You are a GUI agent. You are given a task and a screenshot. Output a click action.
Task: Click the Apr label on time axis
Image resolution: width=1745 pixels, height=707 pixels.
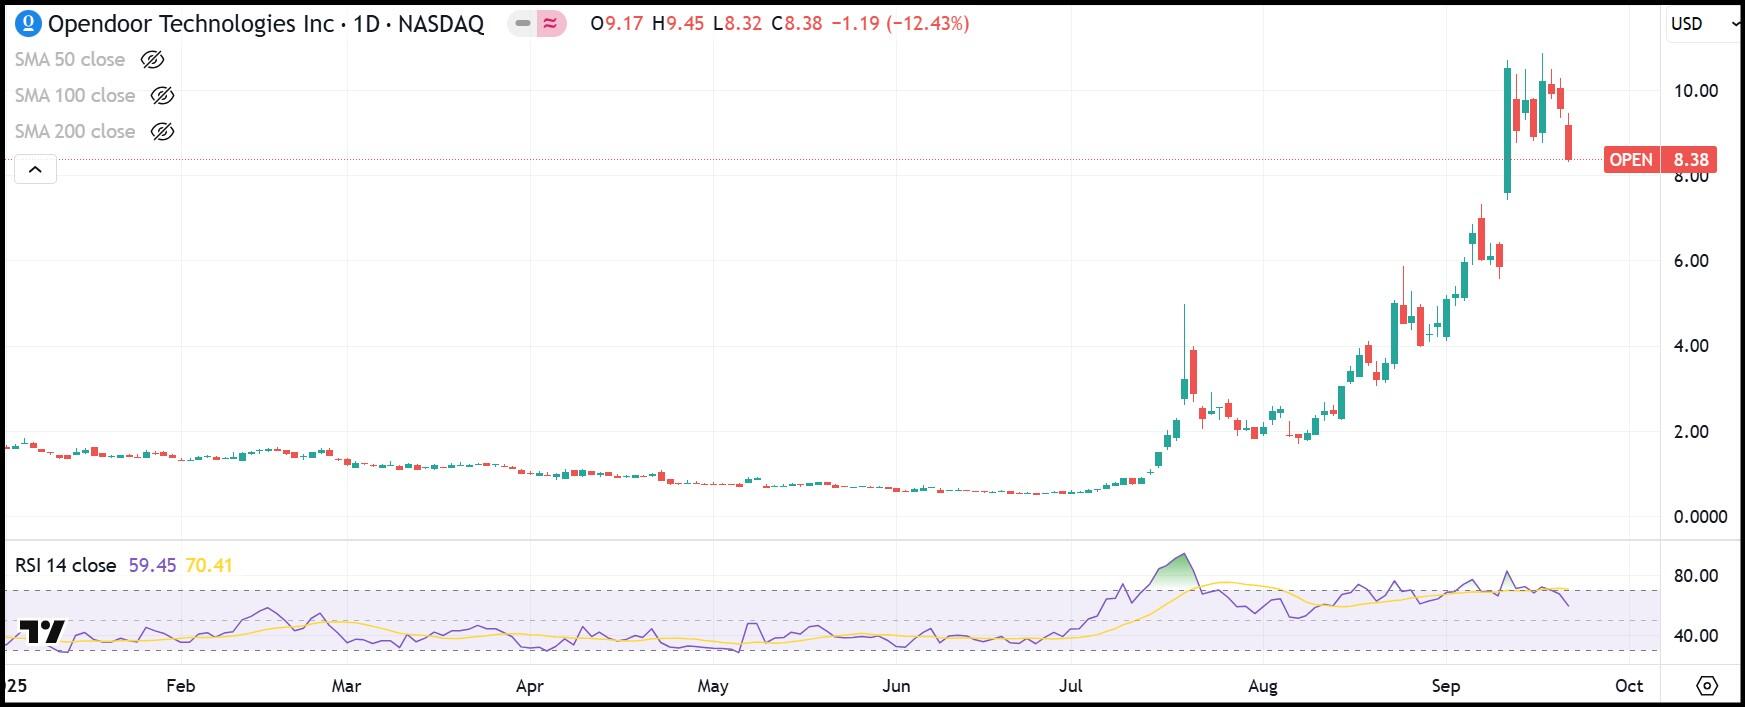coord(530,686)
